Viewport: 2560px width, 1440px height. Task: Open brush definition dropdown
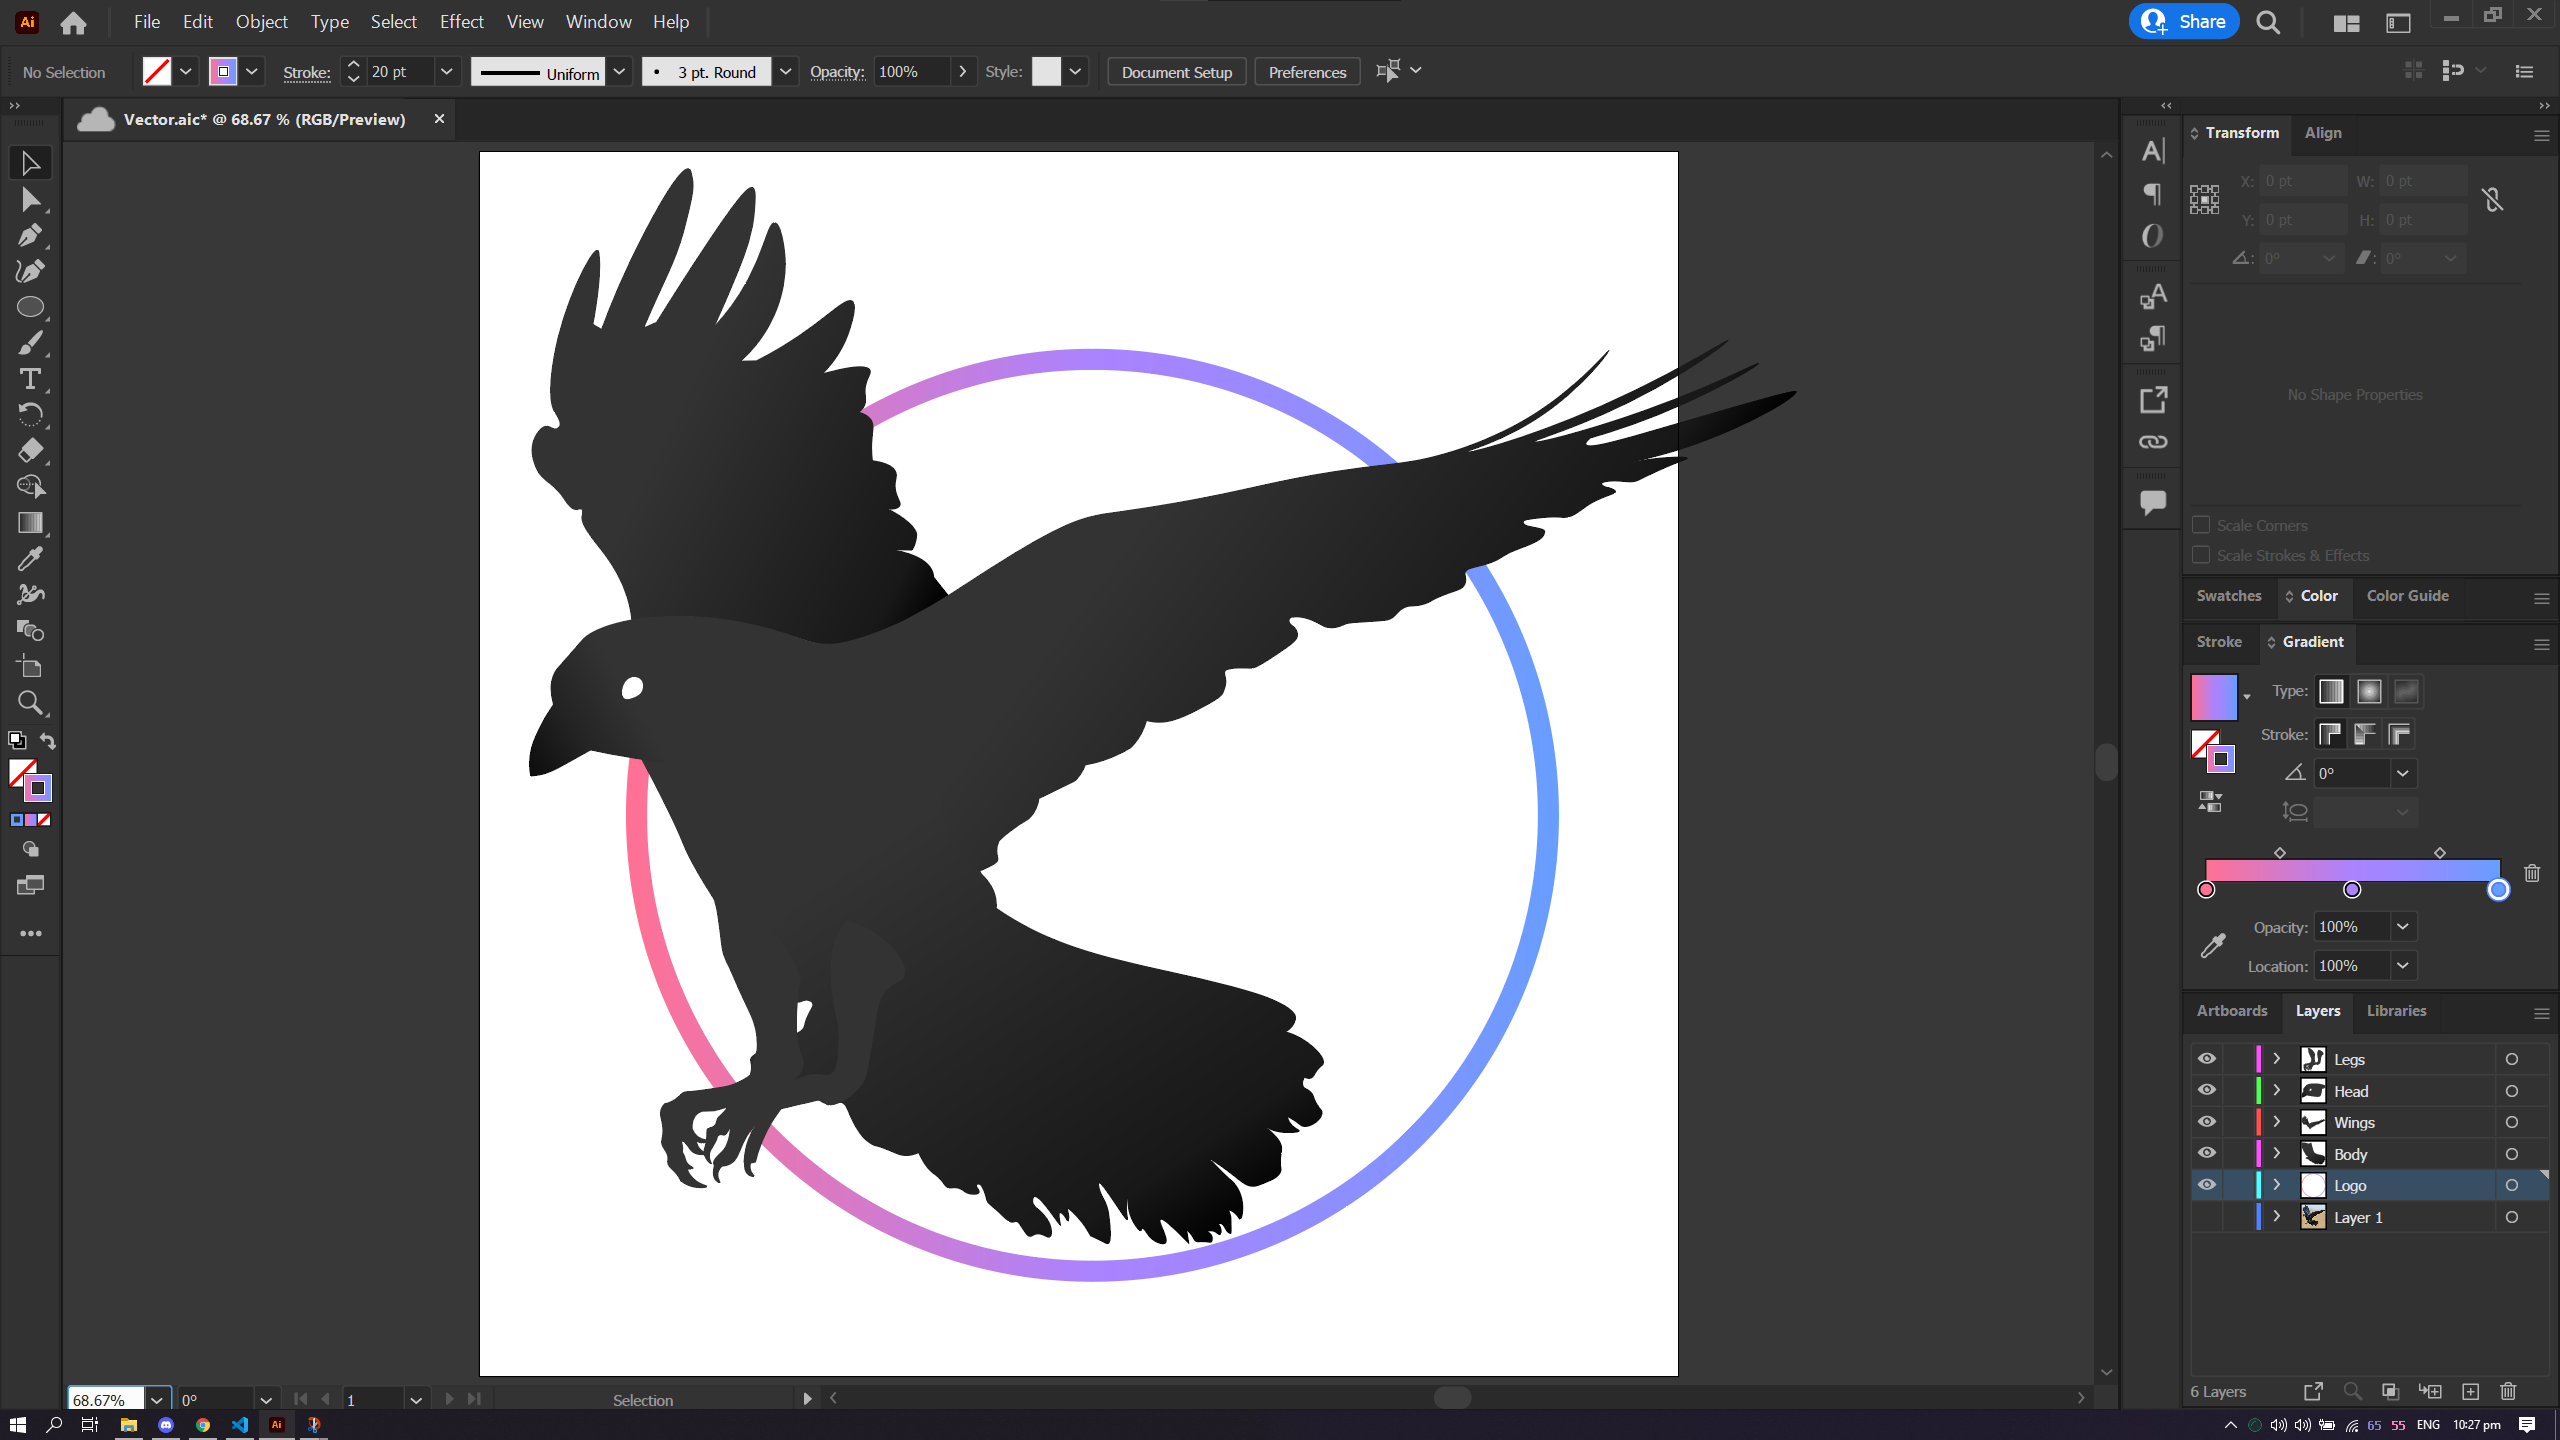[x=786, y=72]
